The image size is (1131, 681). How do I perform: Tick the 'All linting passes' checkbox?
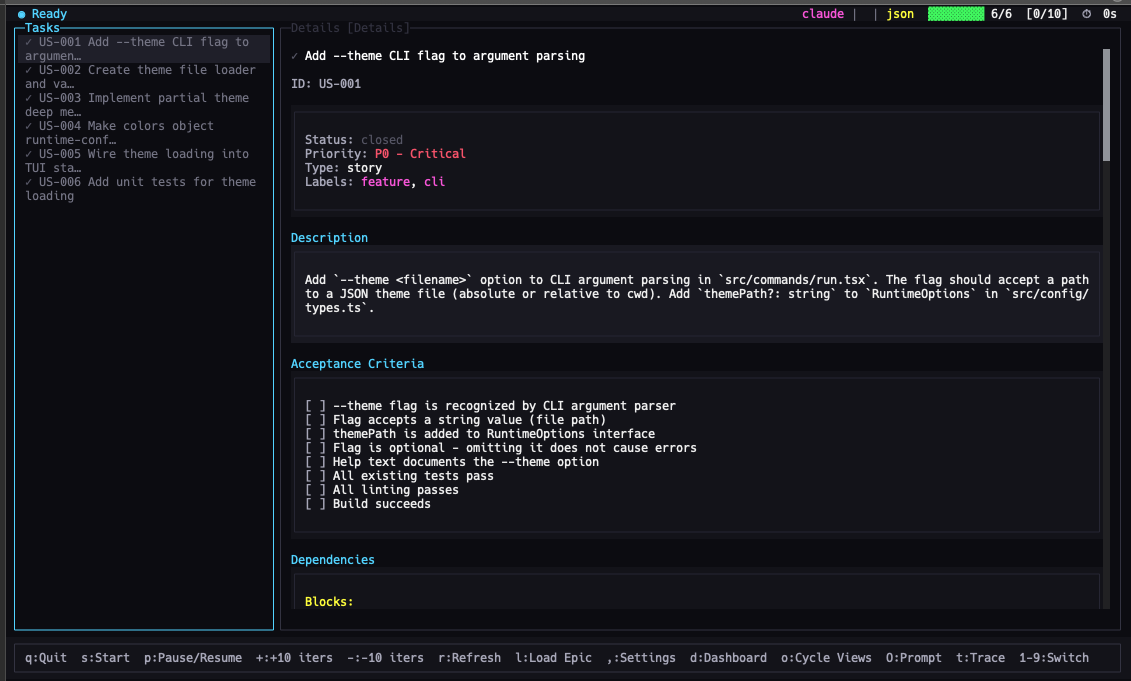[x=315, y=490]
